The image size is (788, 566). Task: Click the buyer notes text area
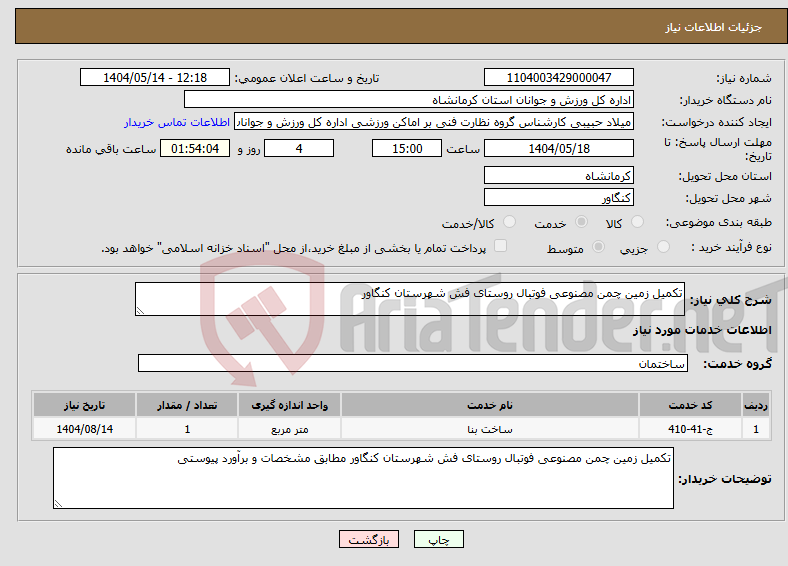click(363, 478)
